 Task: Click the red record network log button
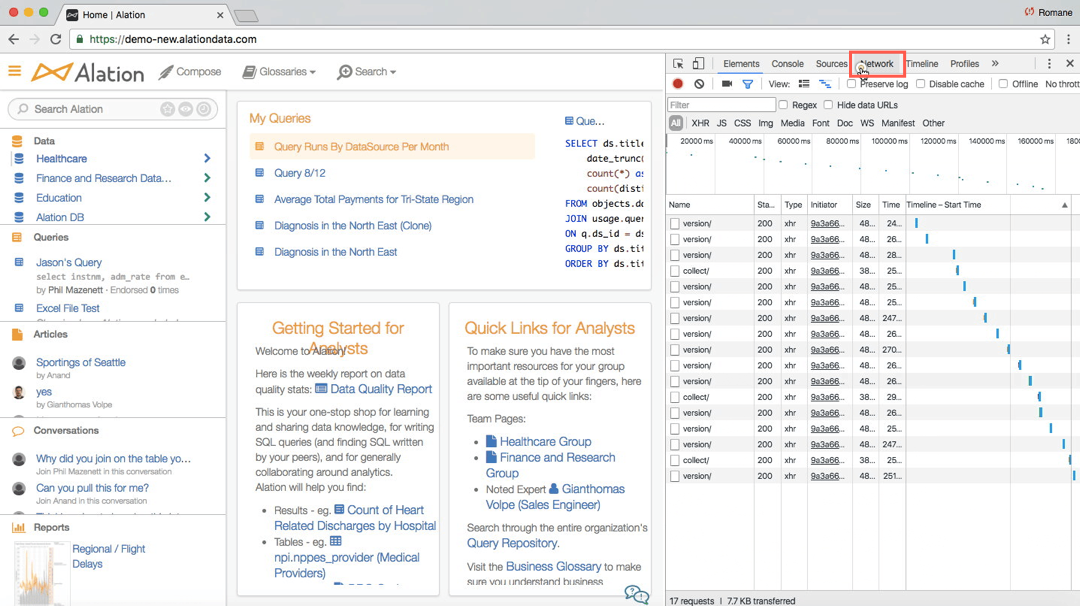point(678,83)
